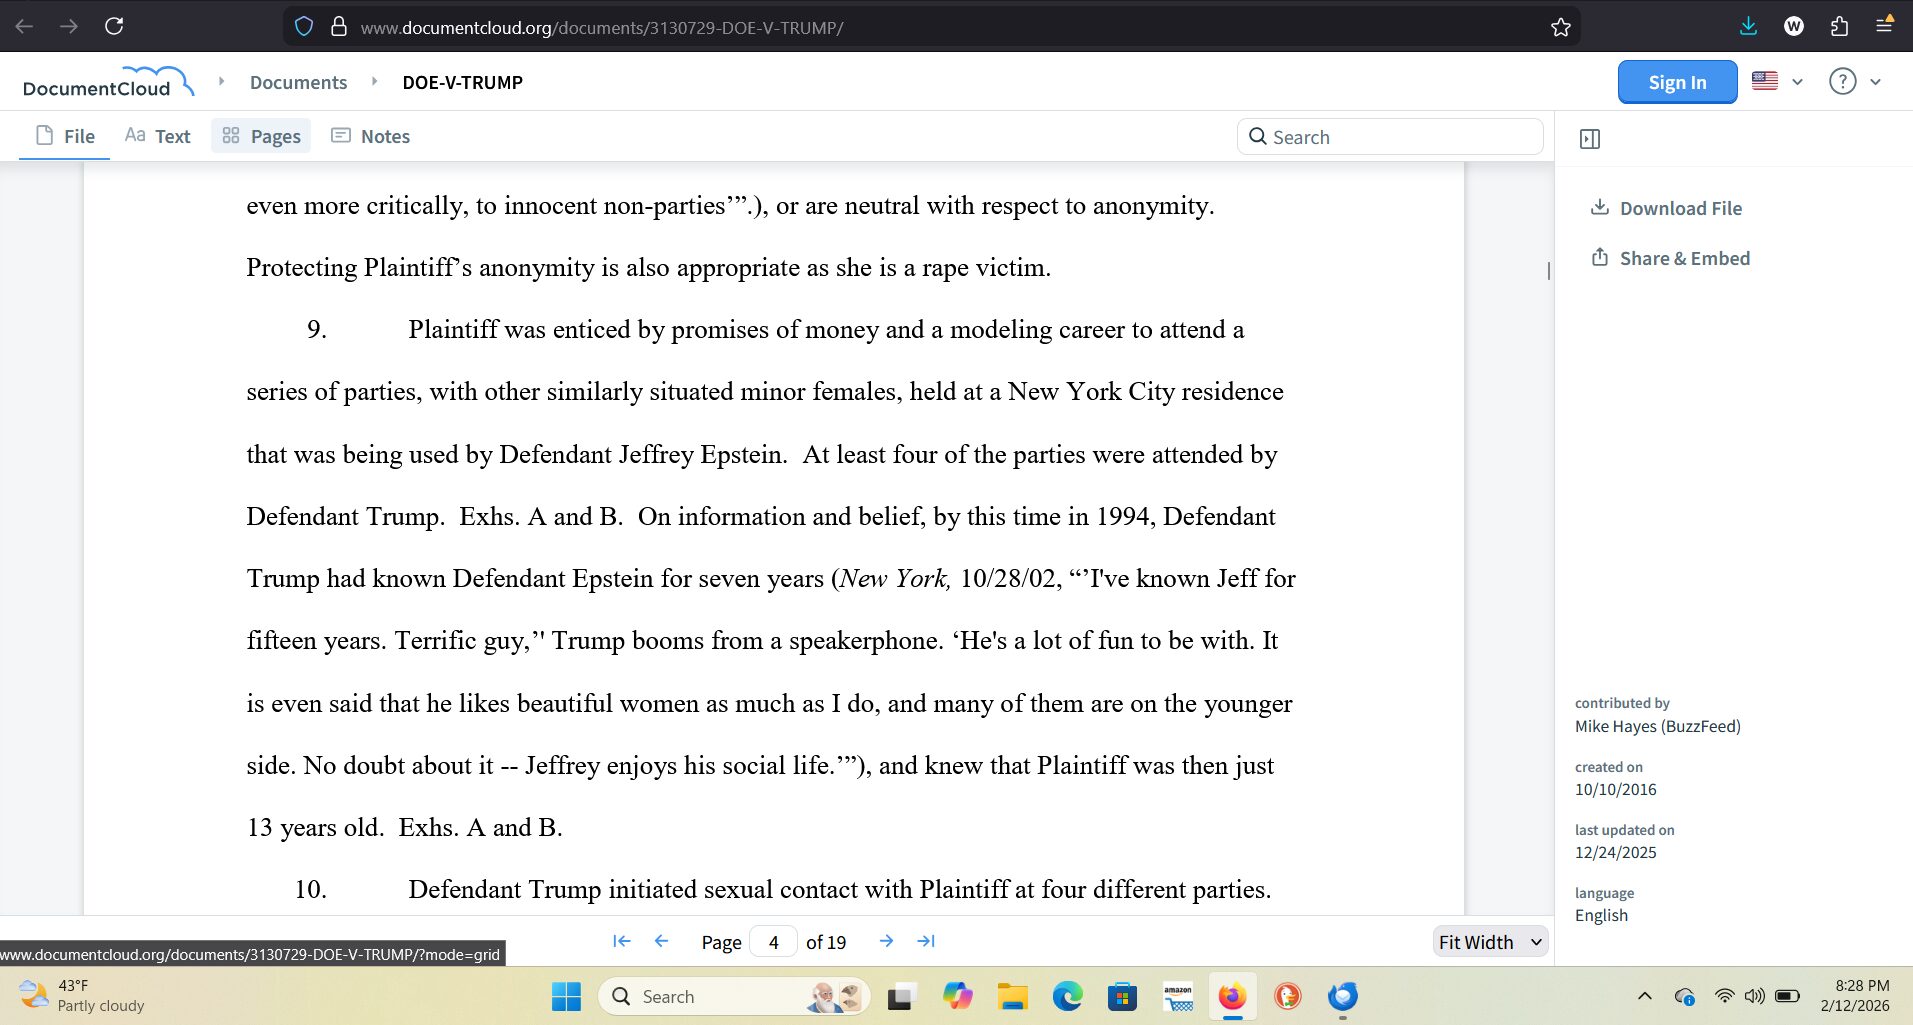Bookmark this page with star icon

1560,27
